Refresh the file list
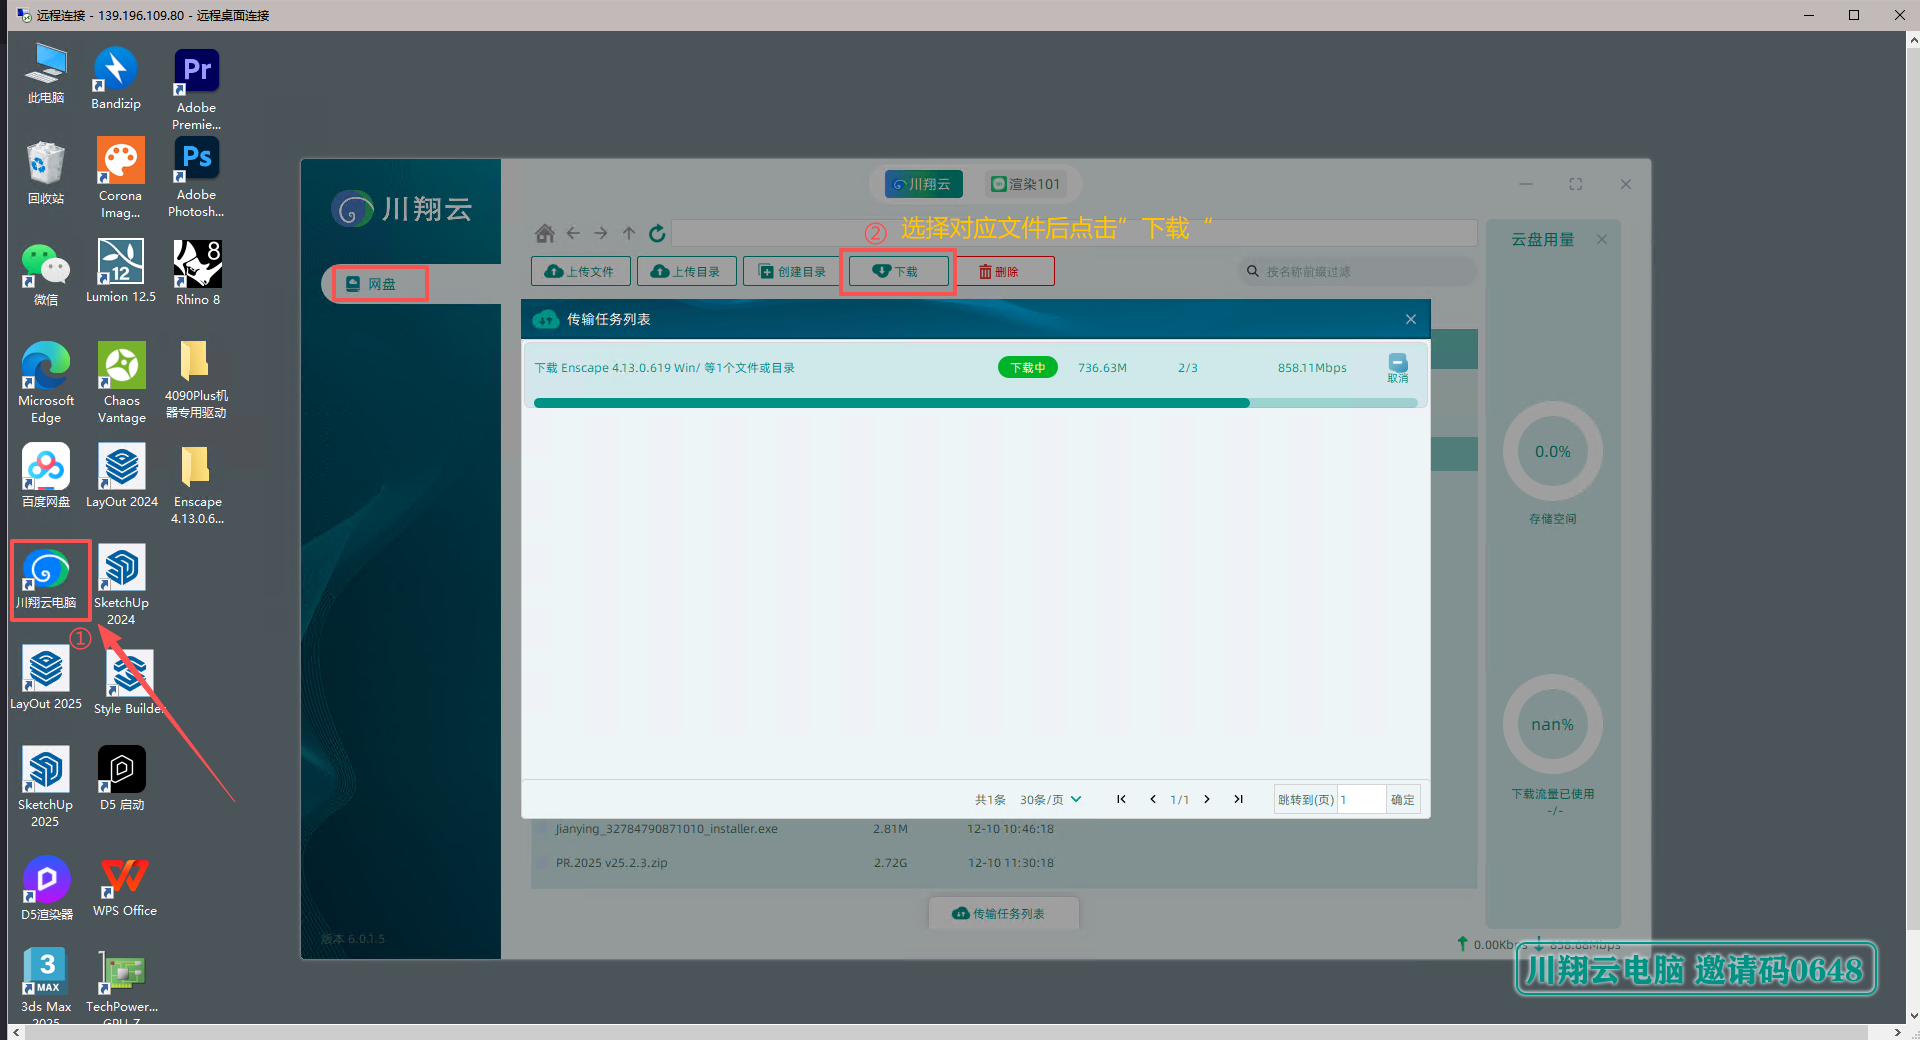1920x1040 pixels. coord(657,233)
